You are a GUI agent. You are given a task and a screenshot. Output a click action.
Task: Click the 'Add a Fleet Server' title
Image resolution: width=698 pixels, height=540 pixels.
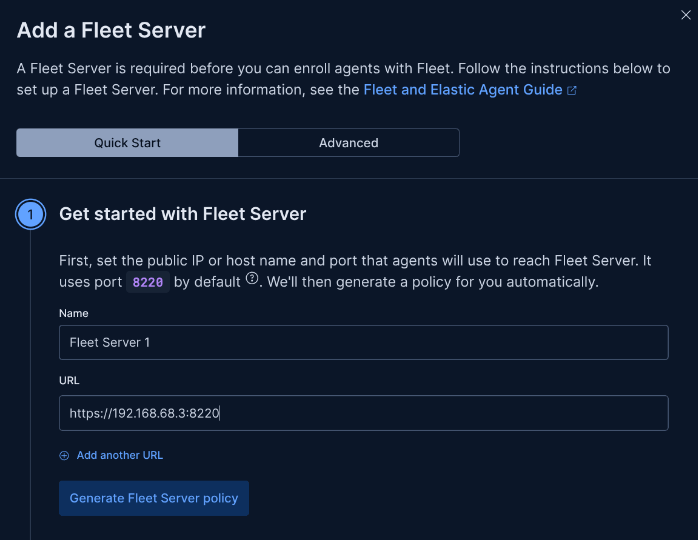coord(111,30)
